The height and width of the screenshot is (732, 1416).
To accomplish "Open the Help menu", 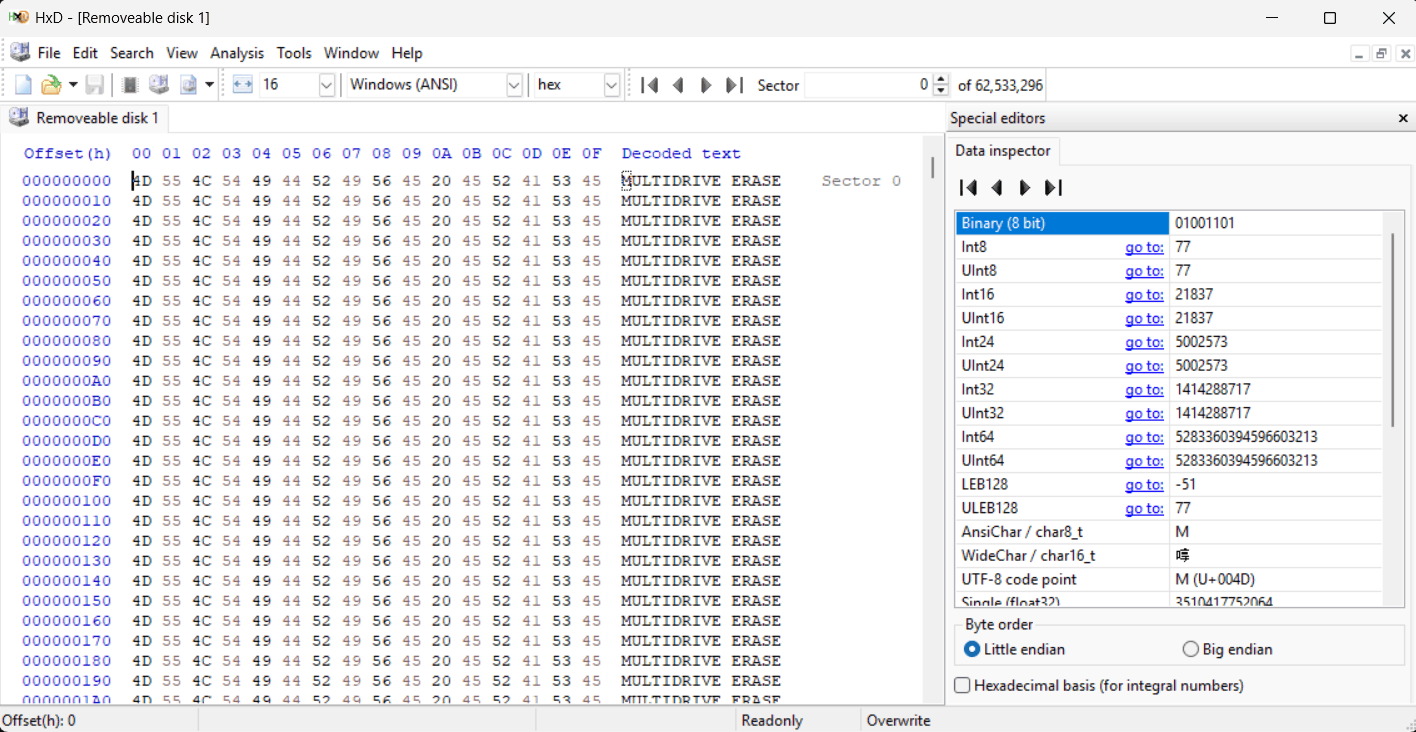I will coord(407,53).
